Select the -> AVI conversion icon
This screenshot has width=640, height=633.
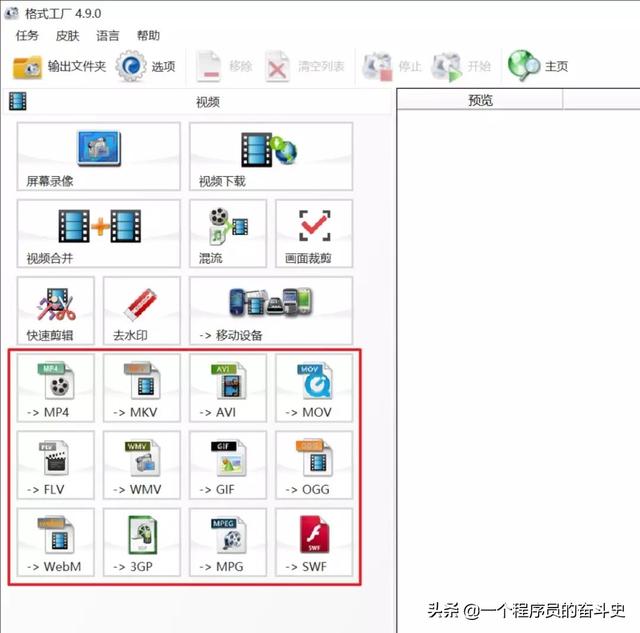[228, 388]
